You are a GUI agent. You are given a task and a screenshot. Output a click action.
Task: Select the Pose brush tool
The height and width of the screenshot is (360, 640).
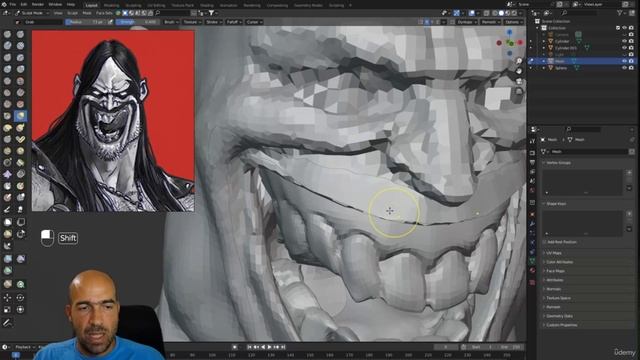tap(20, 139)
